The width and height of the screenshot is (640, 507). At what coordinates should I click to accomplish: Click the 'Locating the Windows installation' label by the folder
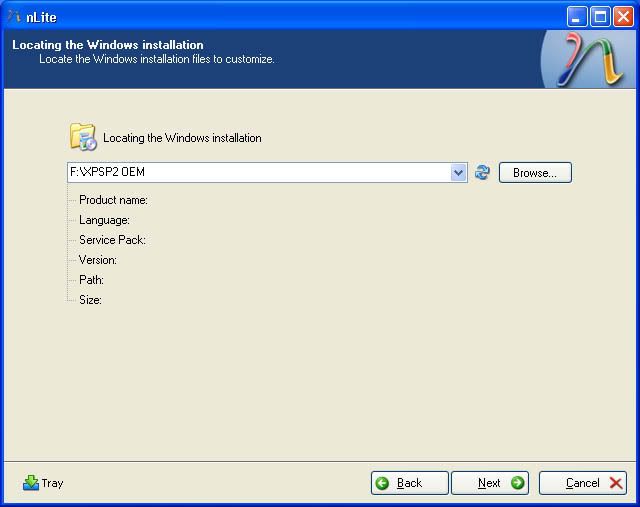coord(182,138)
